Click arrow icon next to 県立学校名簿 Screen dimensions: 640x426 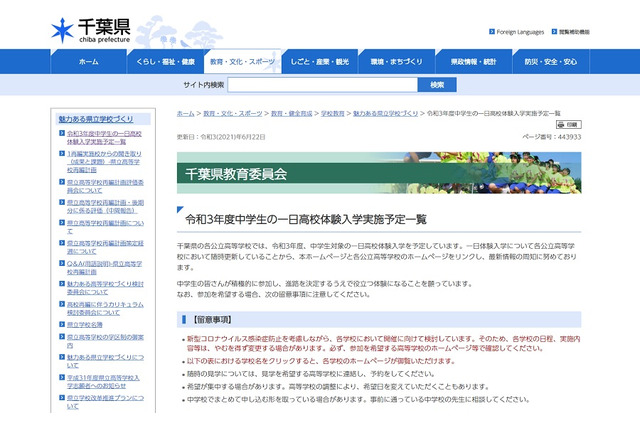[62, 324]
